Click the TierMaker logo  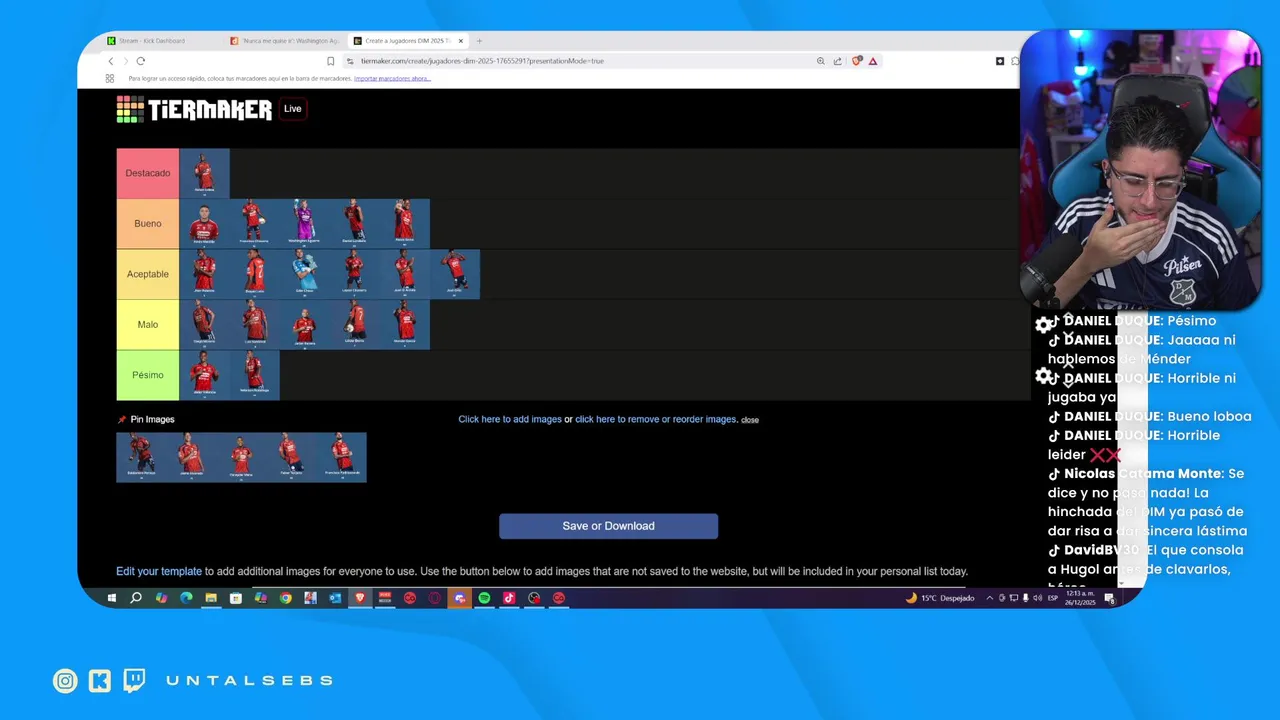(x=194, y=109)
